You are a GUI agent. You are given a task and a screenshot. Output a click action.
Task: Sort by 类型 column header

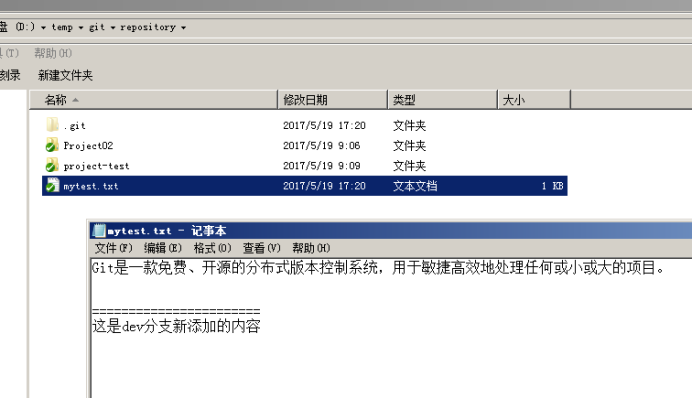[x=442, y=100]
